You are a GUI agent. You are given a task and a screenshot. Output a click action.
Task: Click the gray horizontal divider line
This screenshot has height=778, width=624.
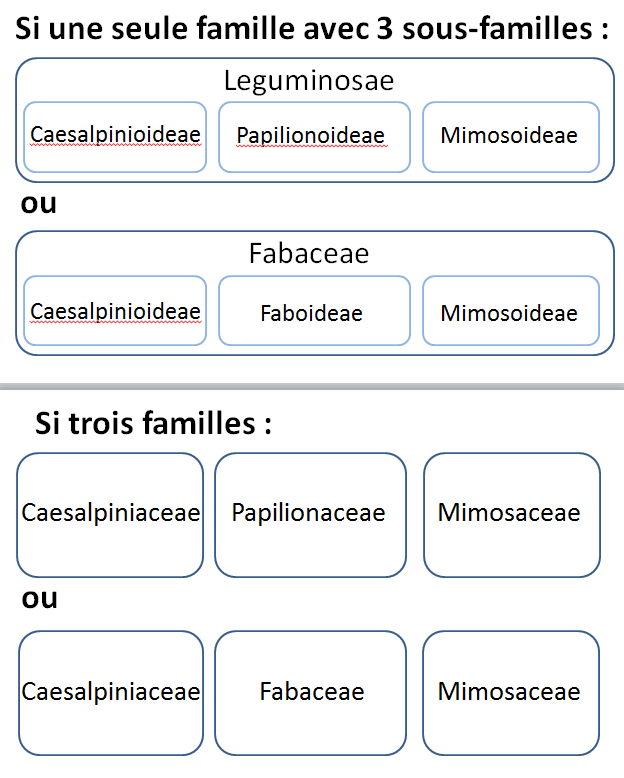pos(312,387)
